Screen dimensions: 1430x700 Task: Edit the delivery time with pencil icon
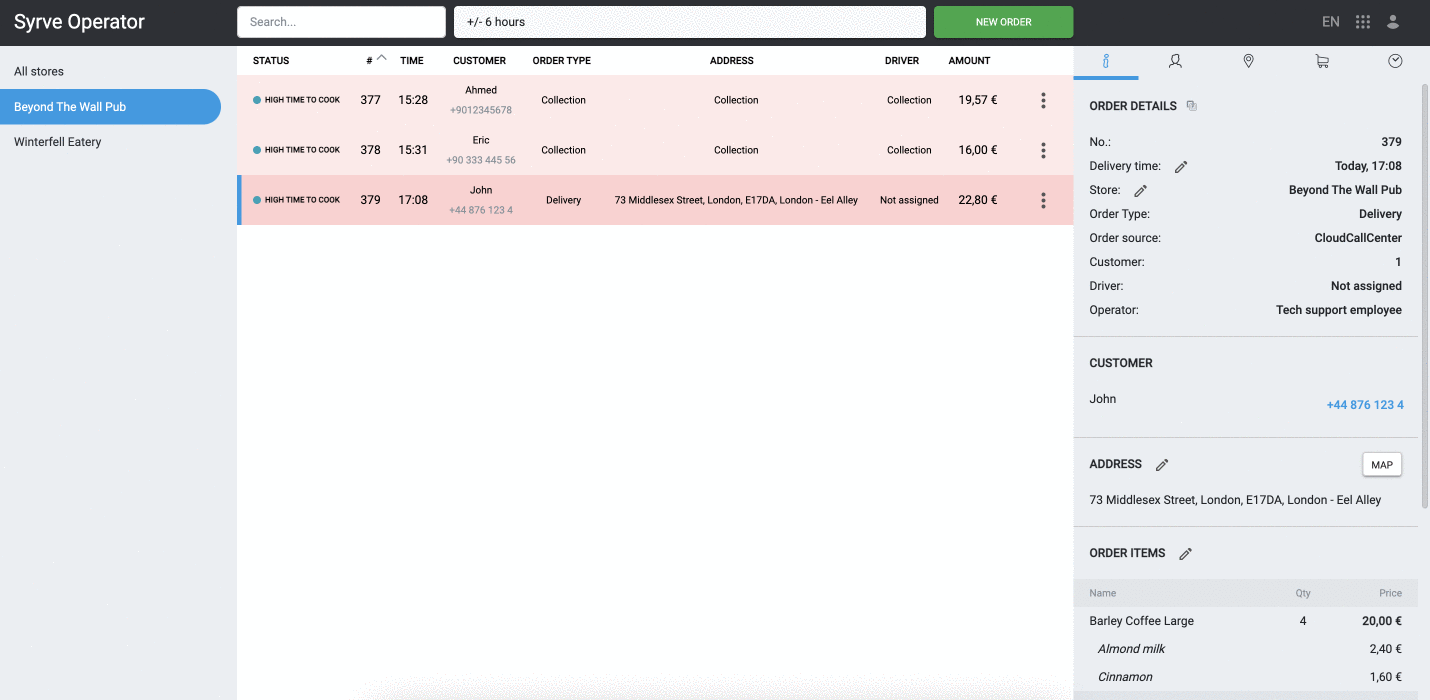(1181, 167)
